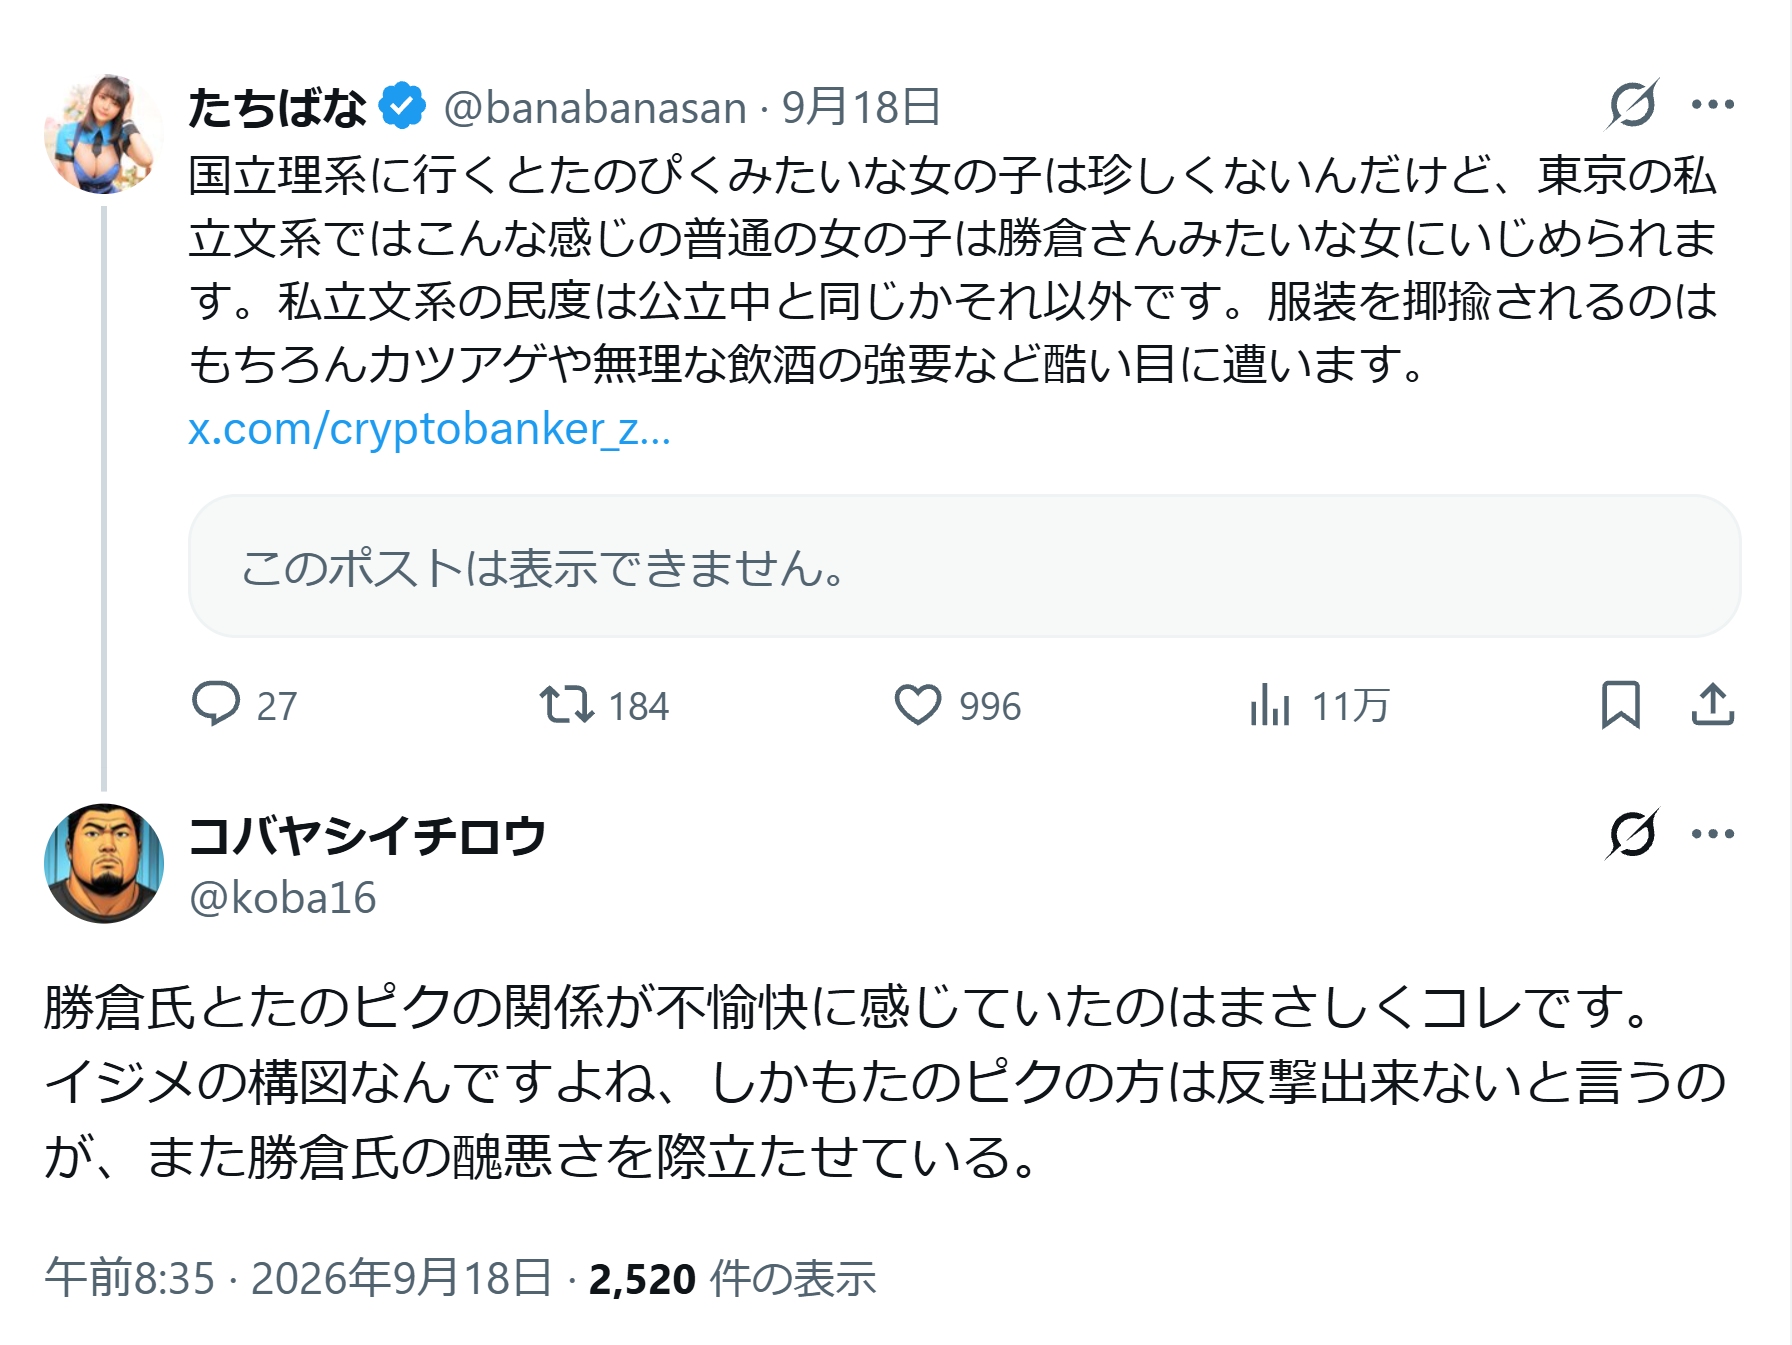Screen dimensions: 1792x1345
Task: Open more options menu on たちばな's post
Action: [x=1712, y=104]
